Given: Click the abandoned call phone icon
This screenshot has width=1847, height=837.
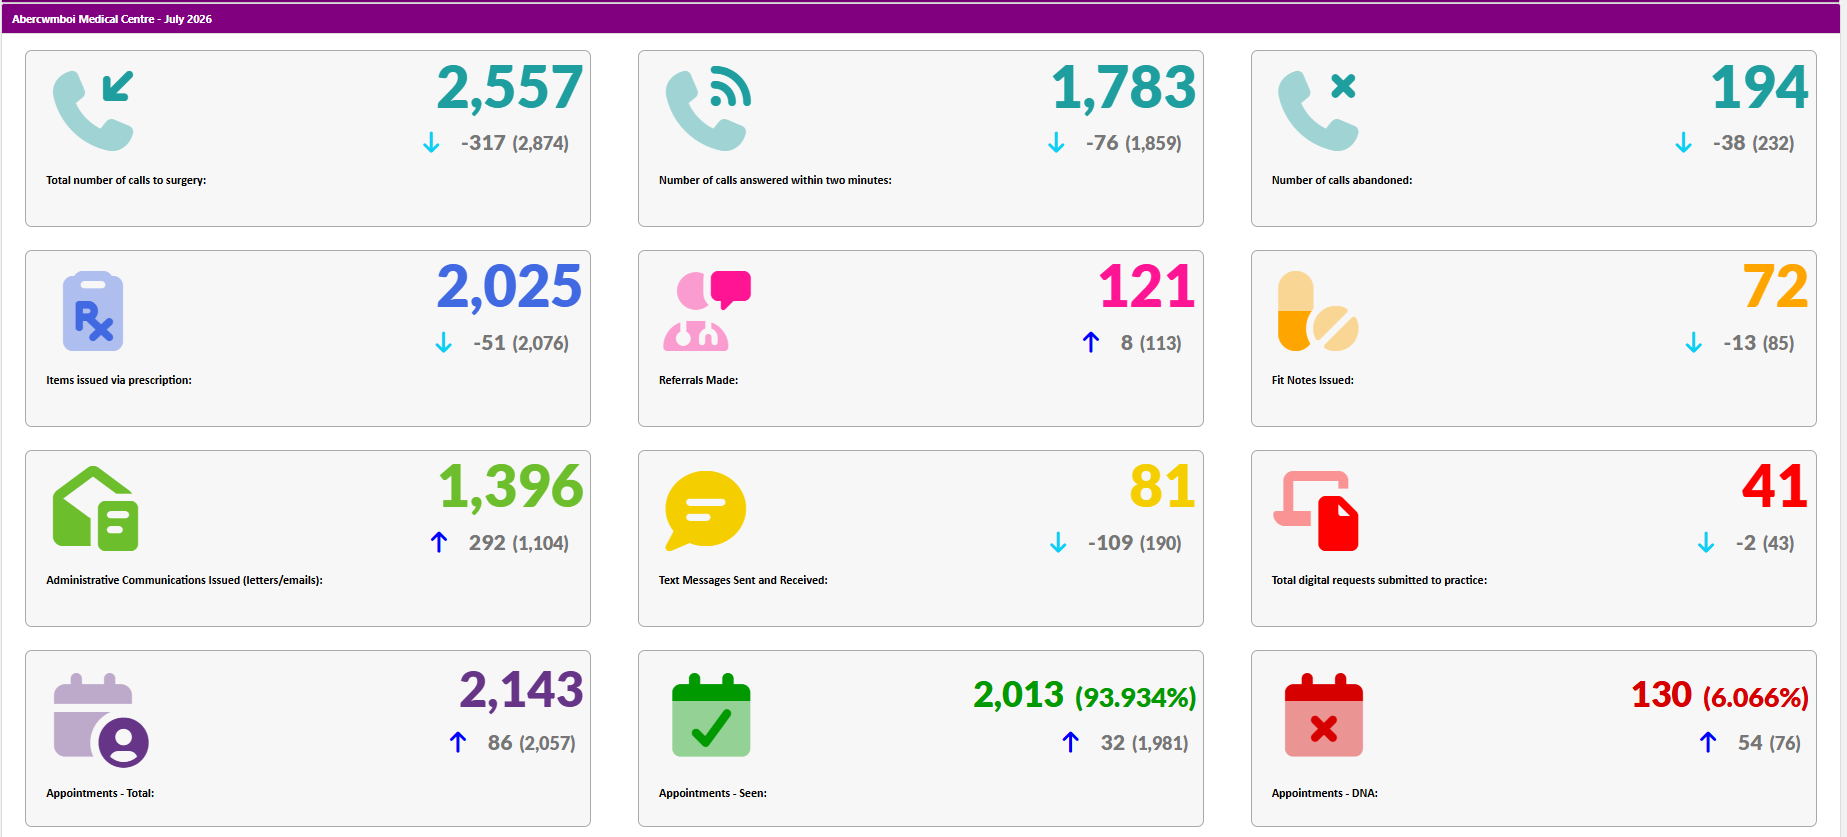Looking at the screenshot, I should [1318, 110].
